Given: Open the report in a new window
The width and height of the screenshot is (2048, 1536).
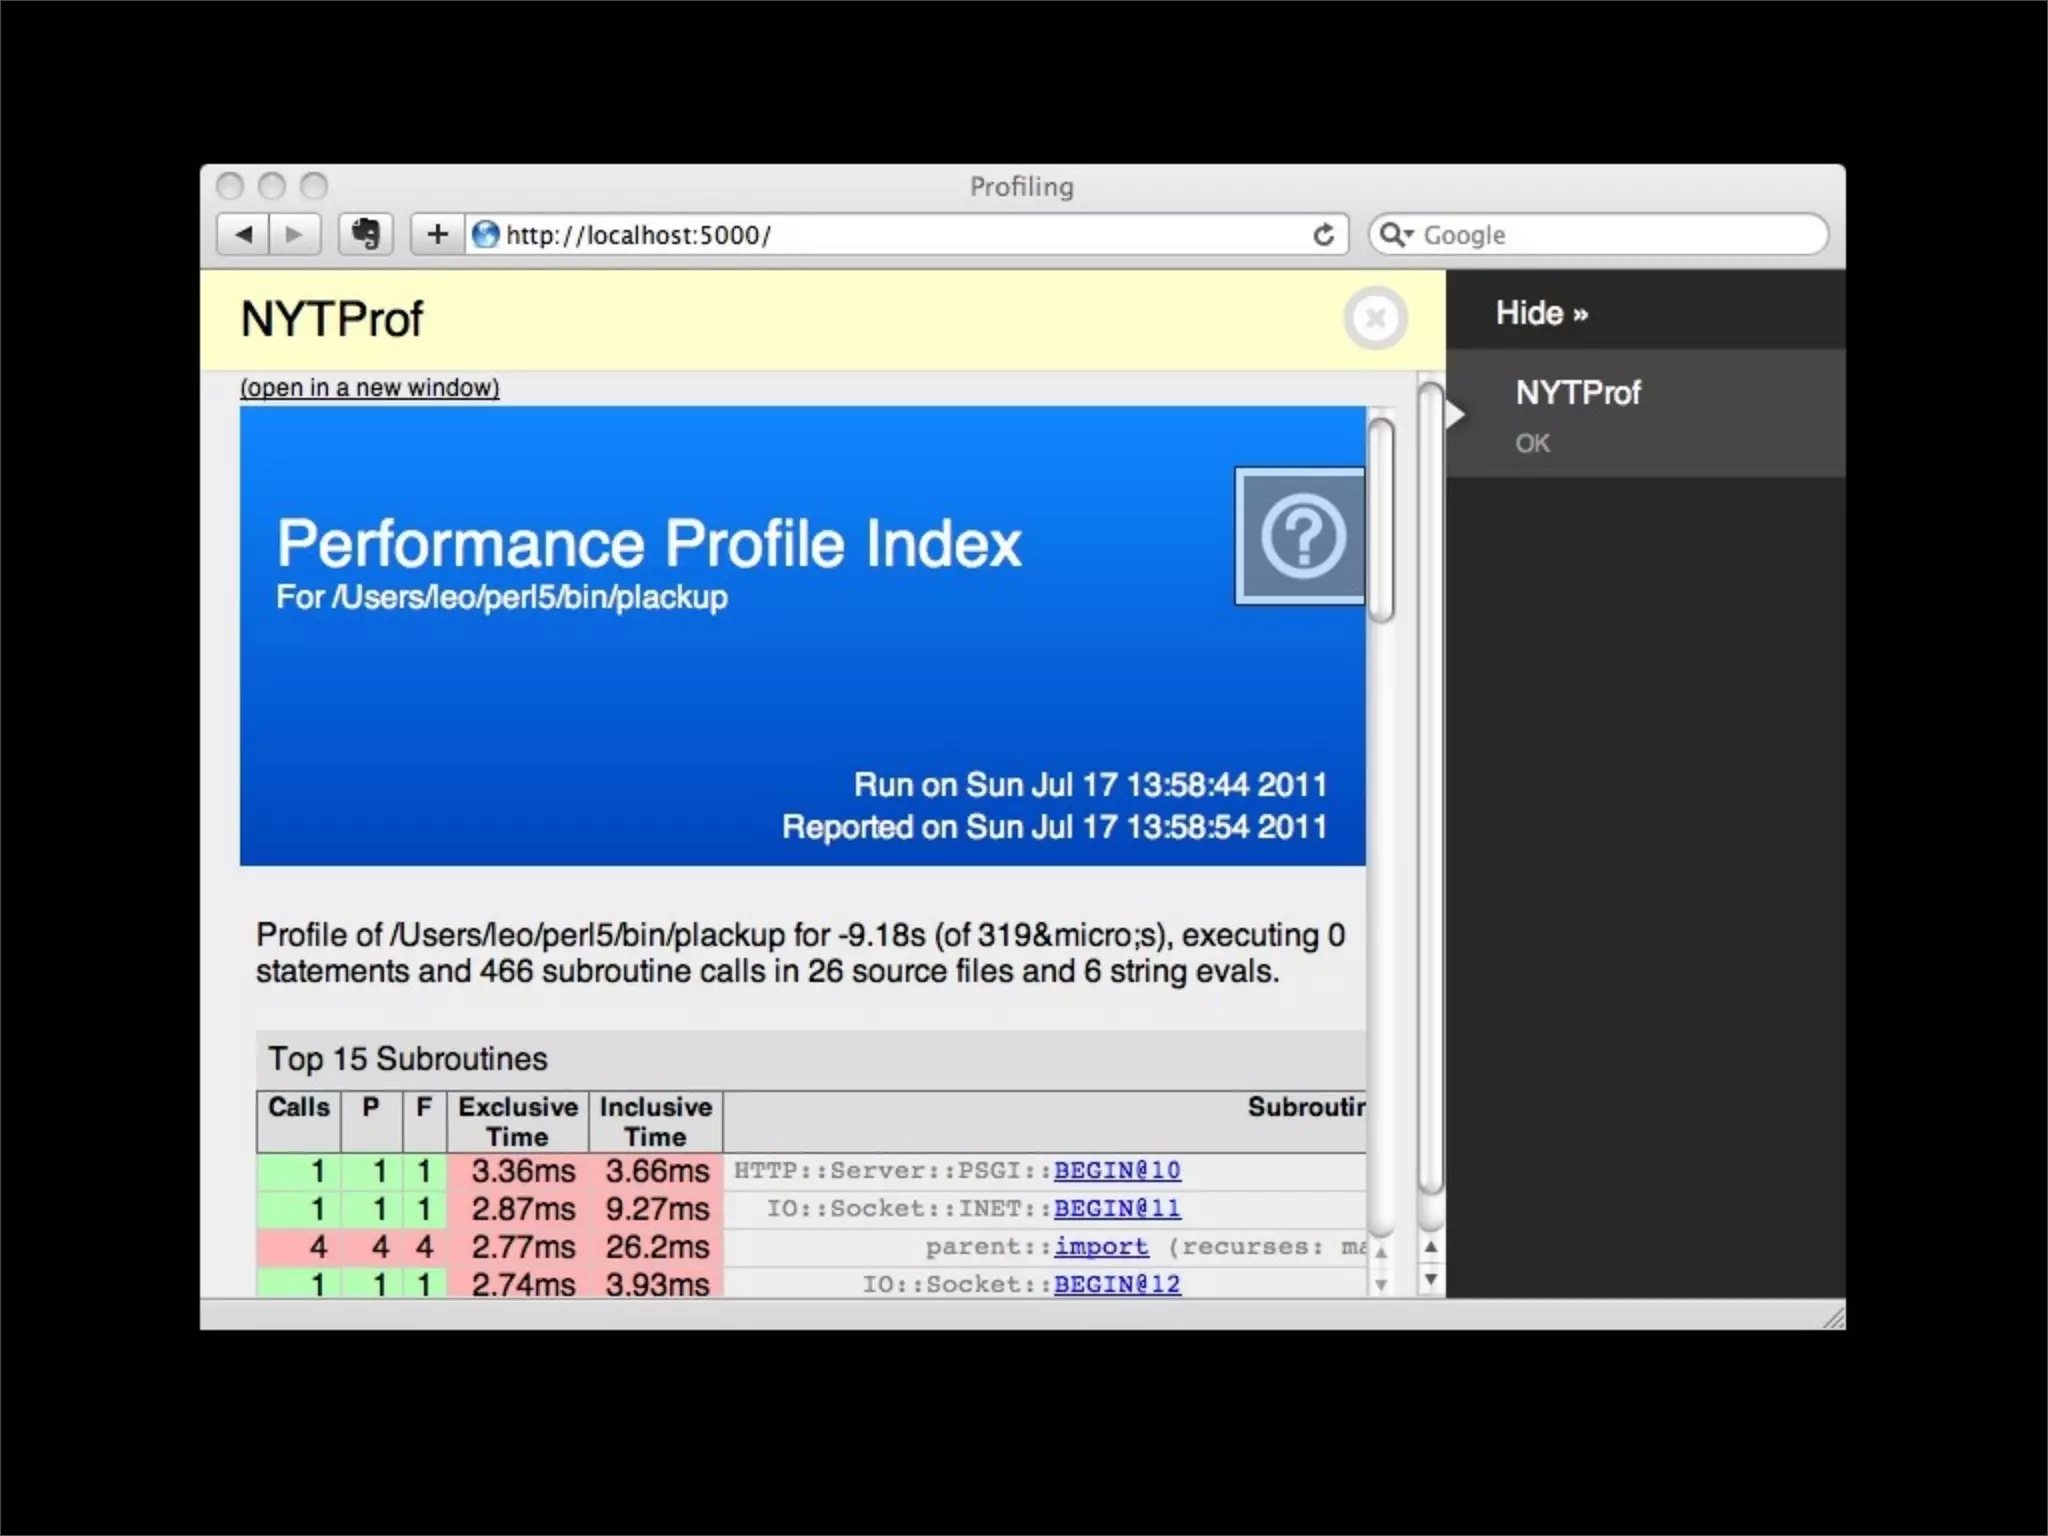Looking at the screenshot, I should [x=369, y=388].
